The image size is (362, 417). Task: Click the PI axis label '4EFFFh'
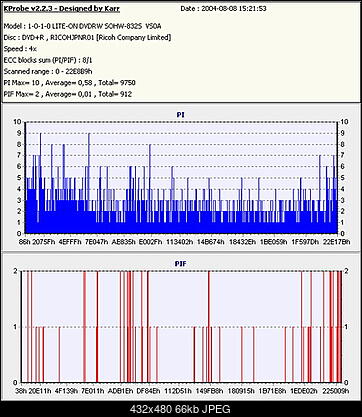[70, 242]
